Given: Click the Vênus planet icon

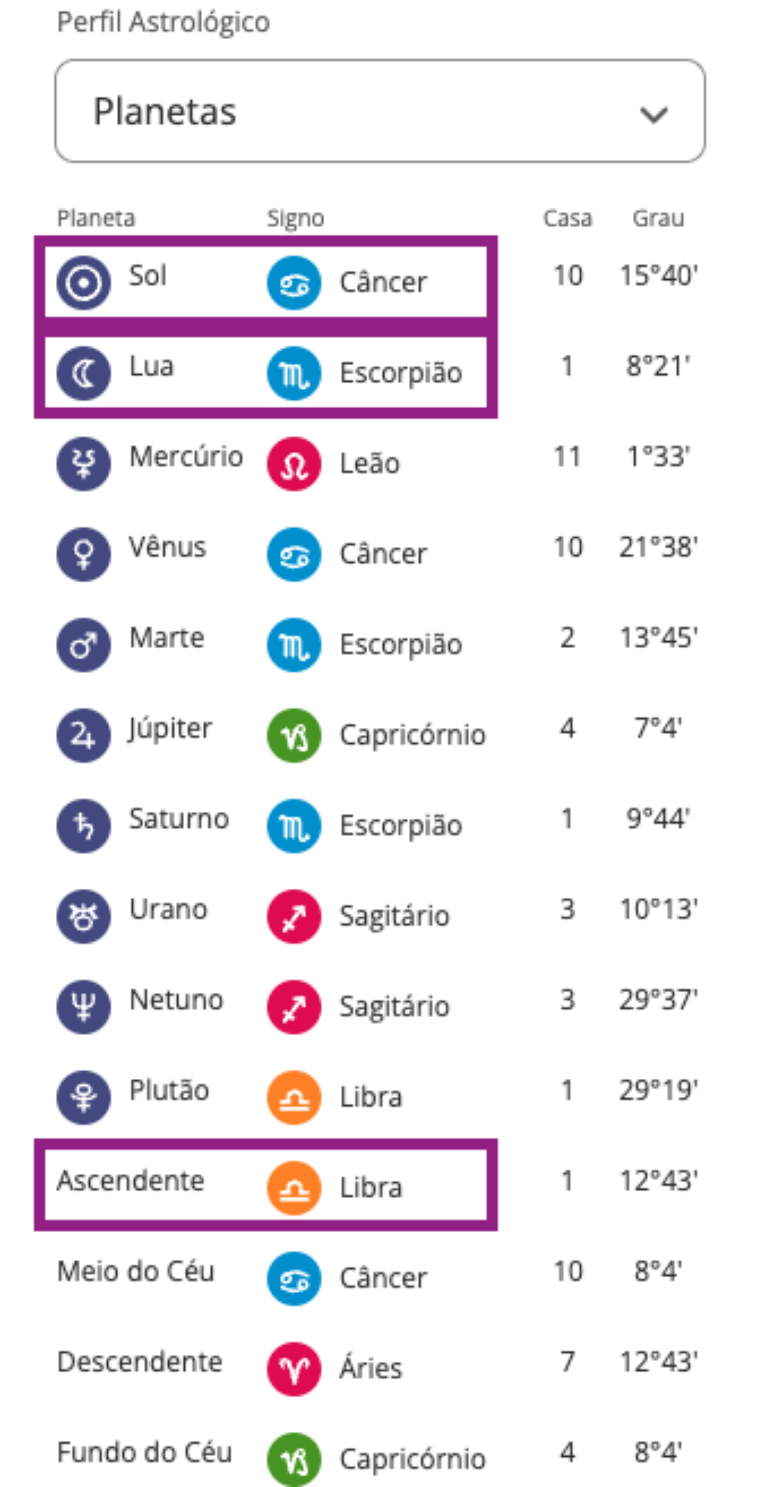Looking at the screenshot, I should 84,555.
